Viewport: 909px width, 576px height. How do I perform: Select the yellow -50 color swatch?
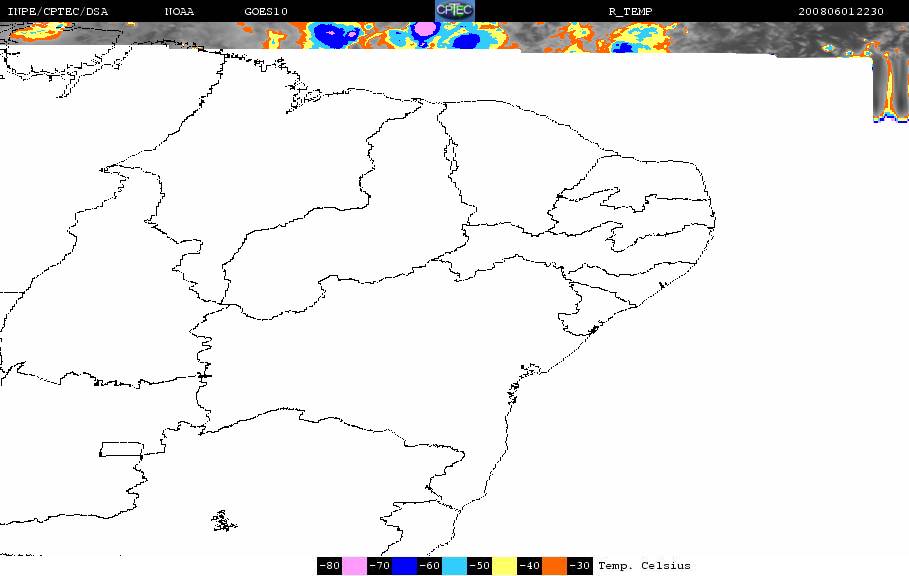504,566
